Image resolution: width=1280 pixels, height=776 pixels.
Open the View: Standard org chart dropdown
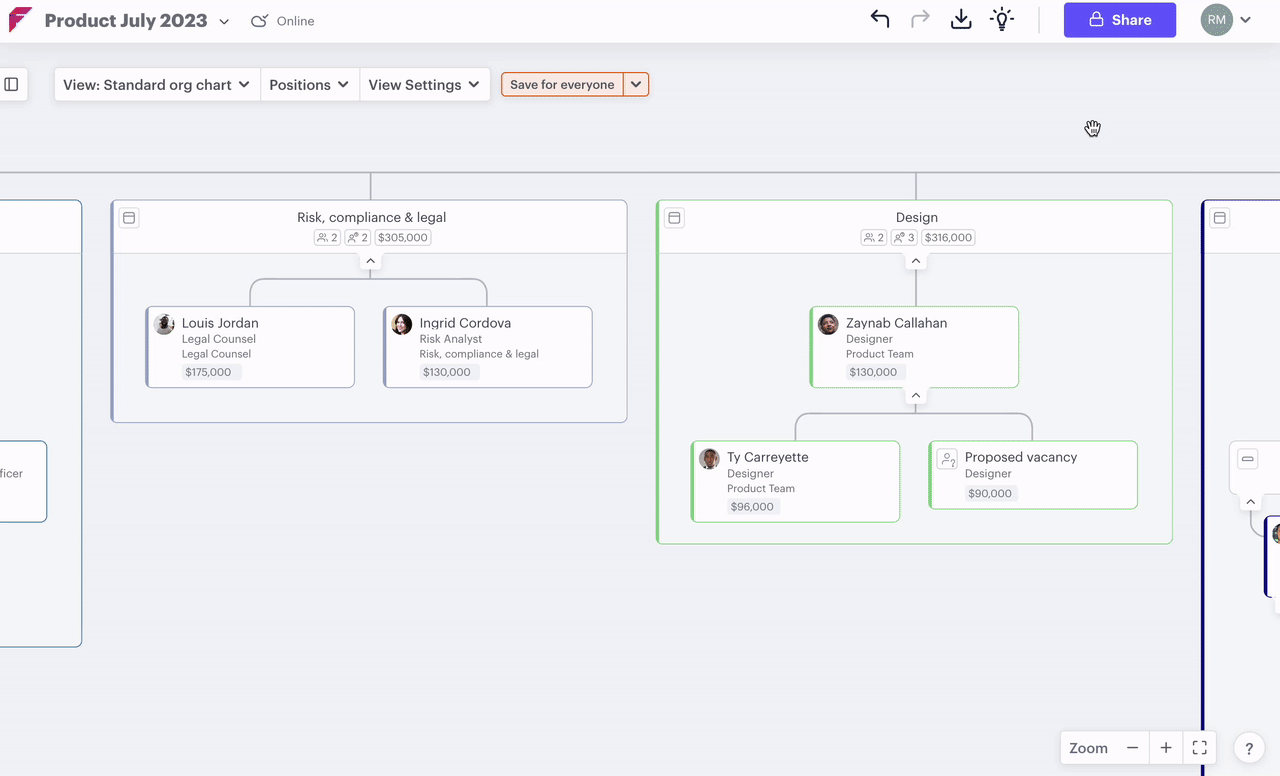(x=156, y=85)
